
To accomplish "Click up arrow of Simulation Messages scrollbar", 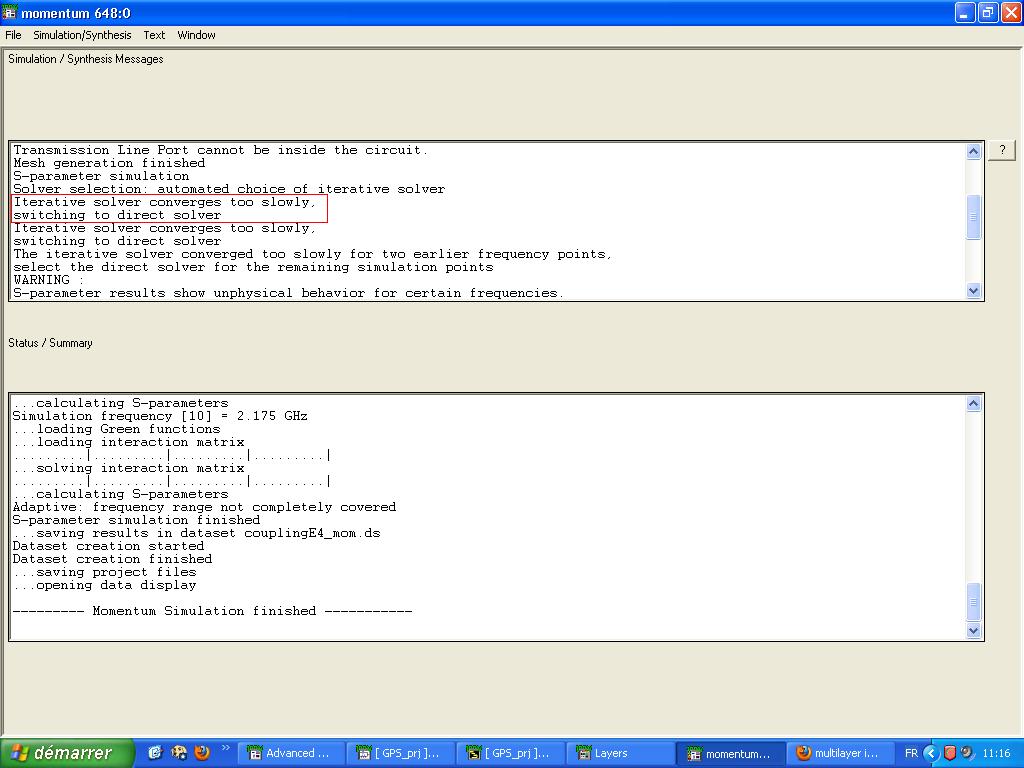I will [x=973, y=152].
